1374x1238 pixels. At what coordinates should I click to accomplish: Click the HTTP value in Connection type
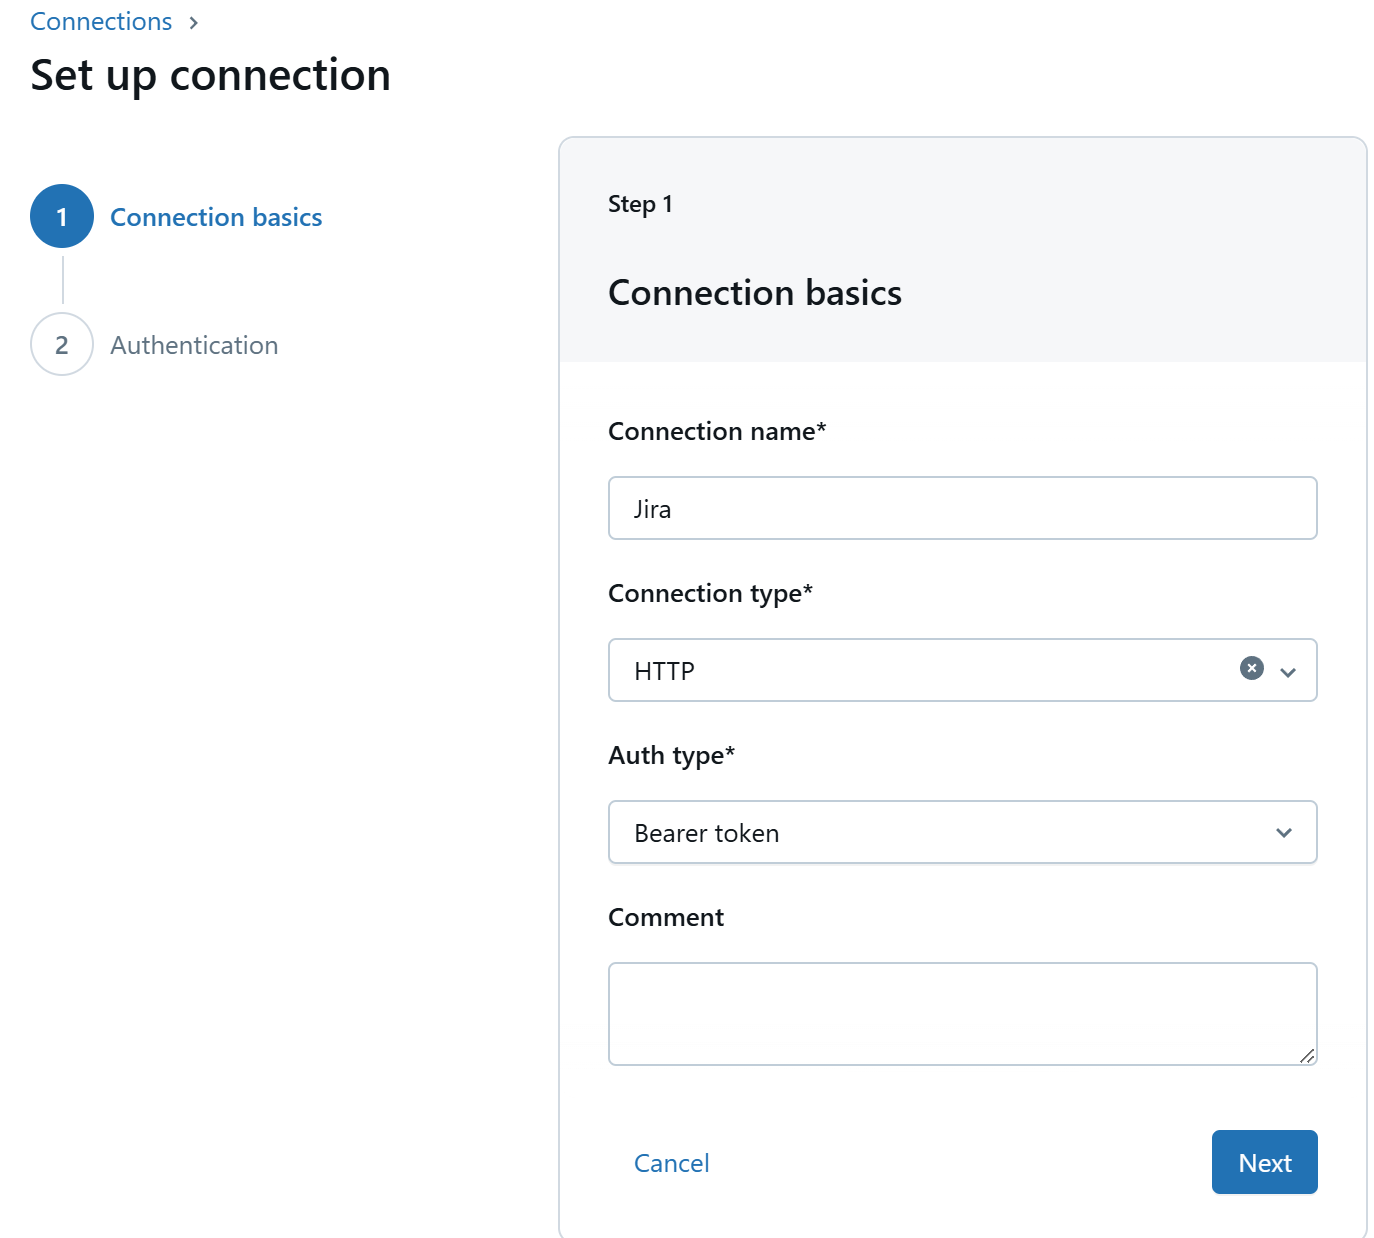coord(665,671)
